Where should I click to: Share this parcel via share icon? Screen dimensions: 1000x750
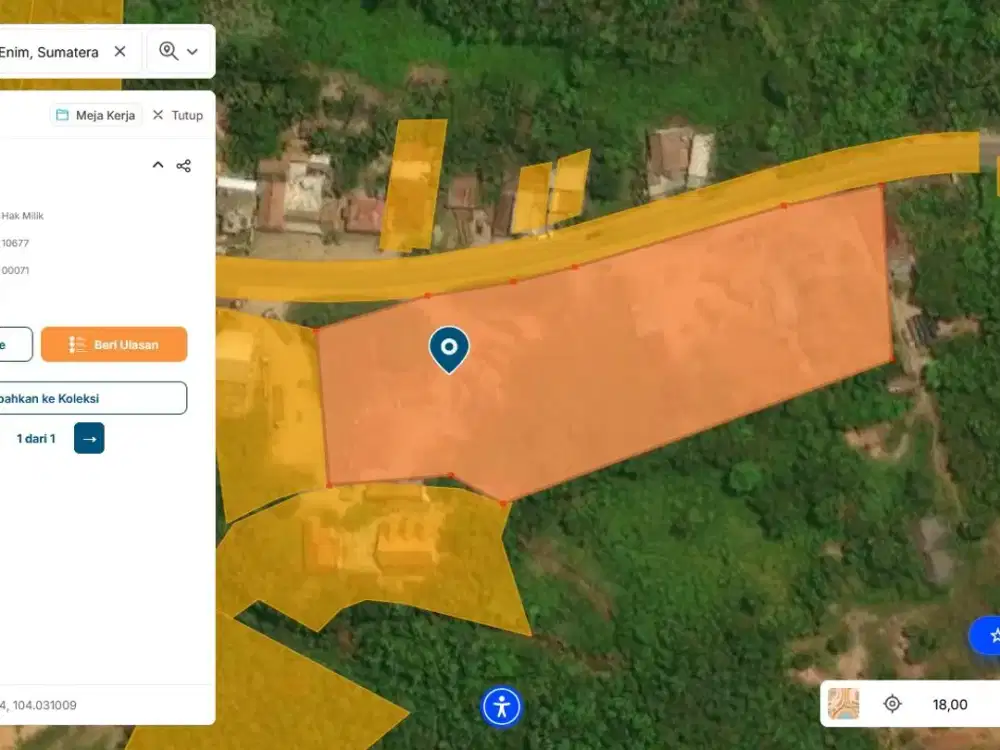tap(184, 166)
